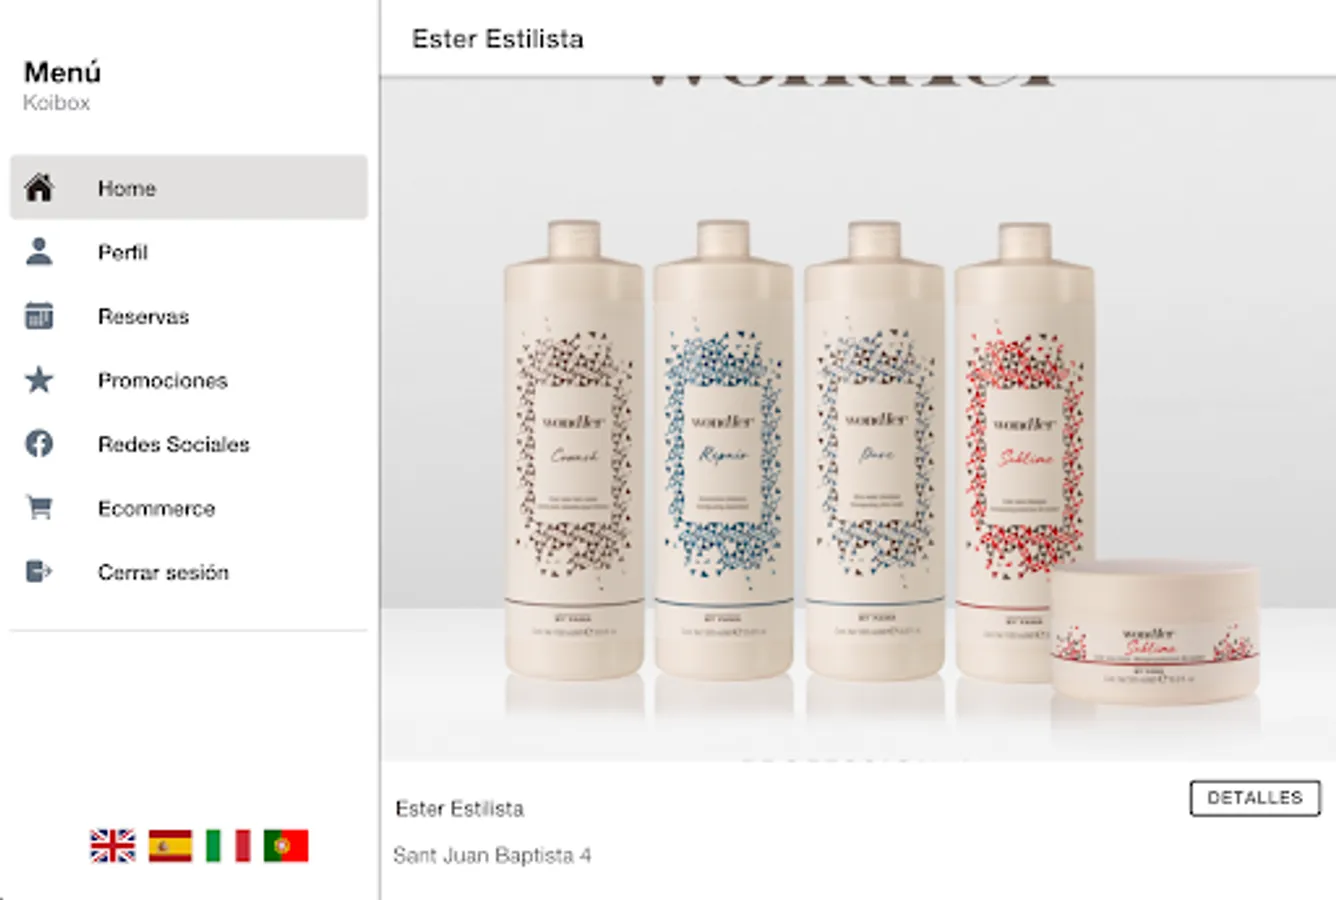This screenshot has height=900, width=1336.
Task: Click the DETALLES button
Action: 1255,798
